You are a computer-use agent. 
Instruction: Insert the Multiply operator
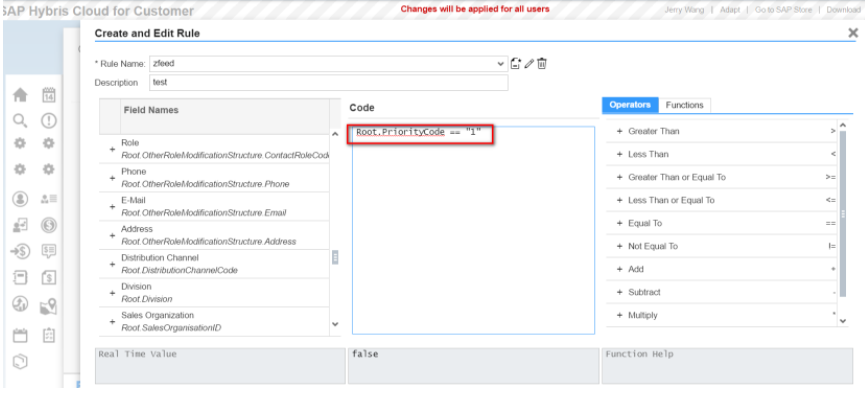[x=620, y=315]
